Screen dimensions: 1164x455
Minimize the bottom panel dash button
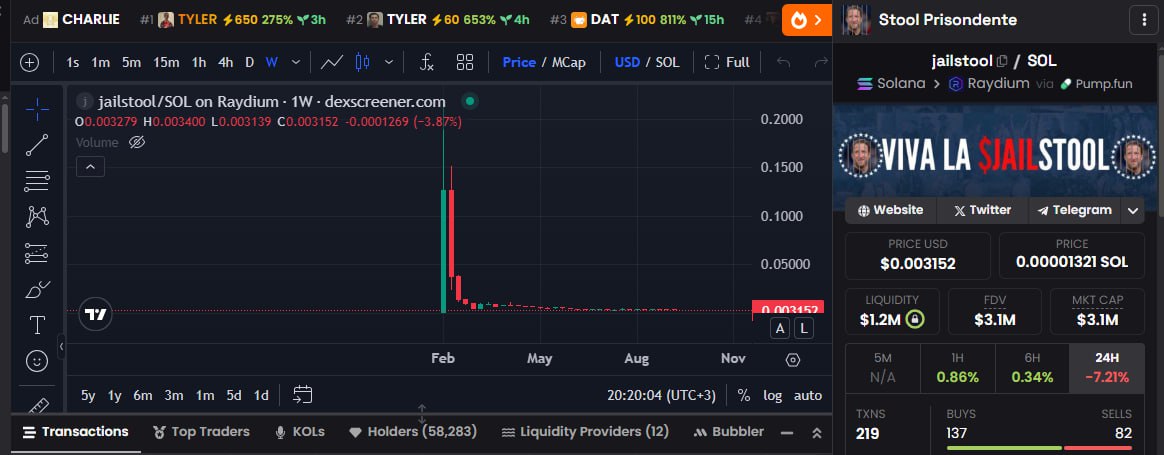(x=788, y=433)
